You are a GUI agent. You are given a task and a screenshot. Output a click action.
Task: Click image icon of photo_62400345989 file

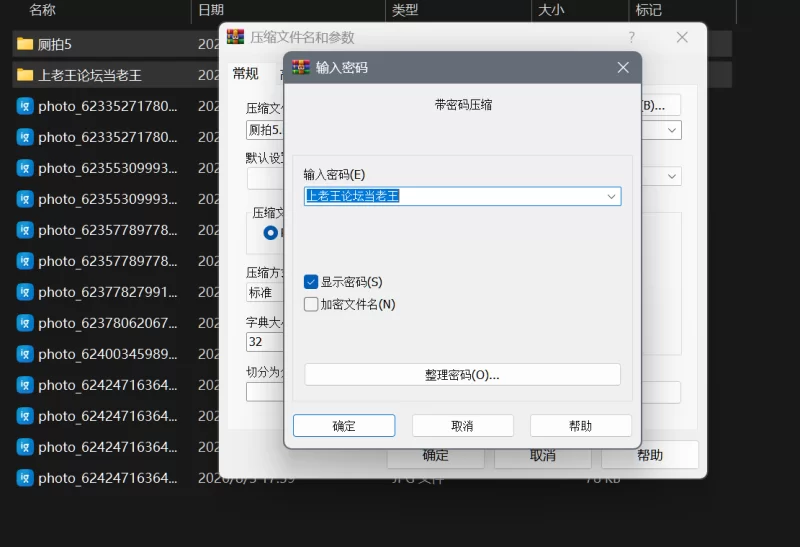(25, 354)
